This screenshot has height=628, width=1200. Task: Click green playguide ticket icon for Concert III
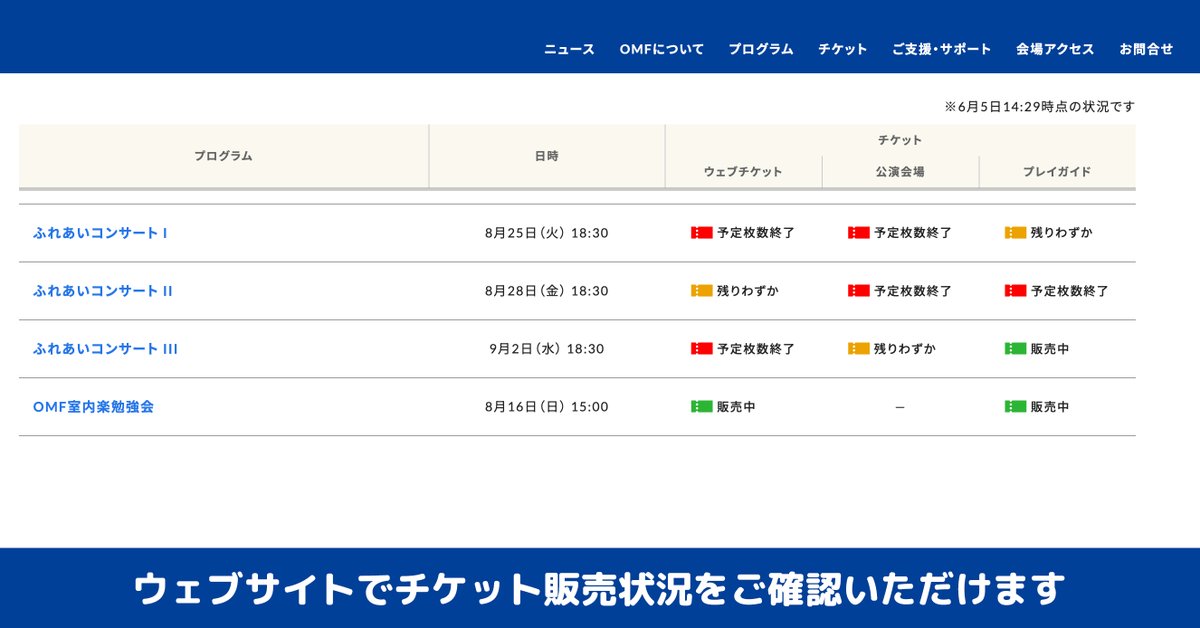(x=1015, y=349)
